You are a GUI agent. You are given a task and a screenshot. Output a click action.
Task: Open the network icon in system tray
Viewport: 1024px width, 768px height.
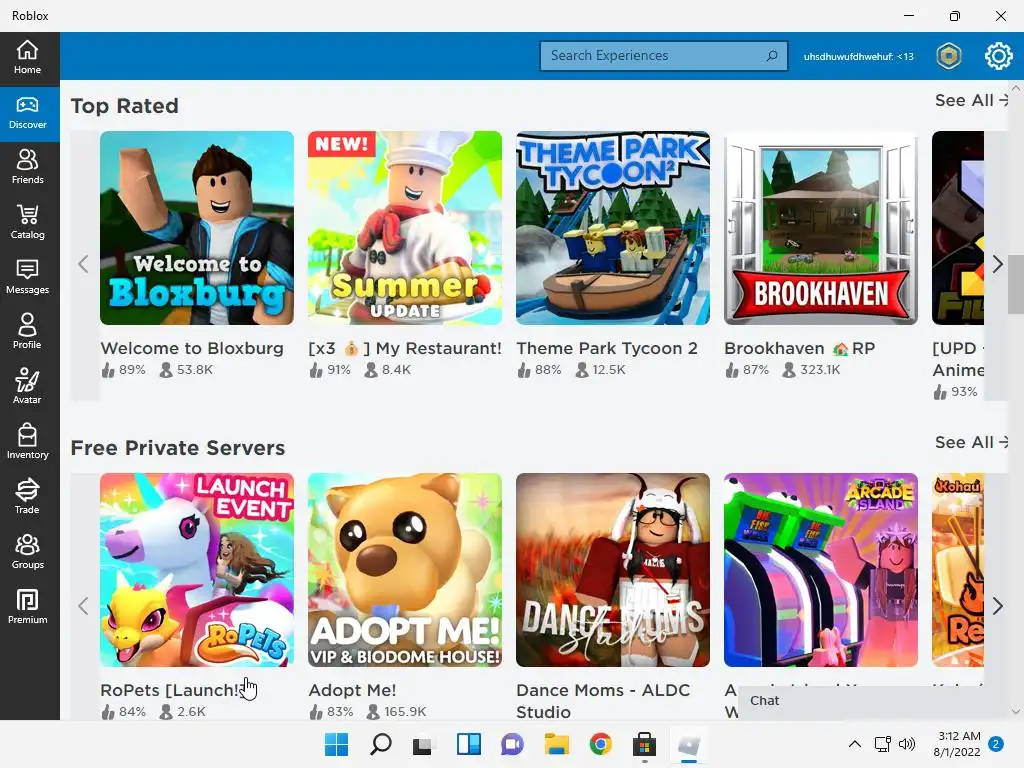883,744
